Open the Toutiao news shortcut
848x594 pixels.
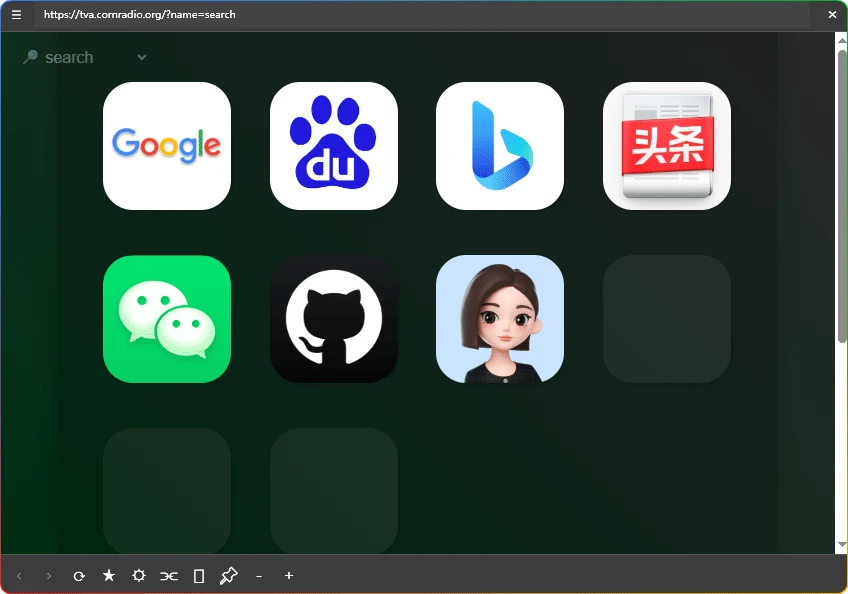click(x=666, y=145)
